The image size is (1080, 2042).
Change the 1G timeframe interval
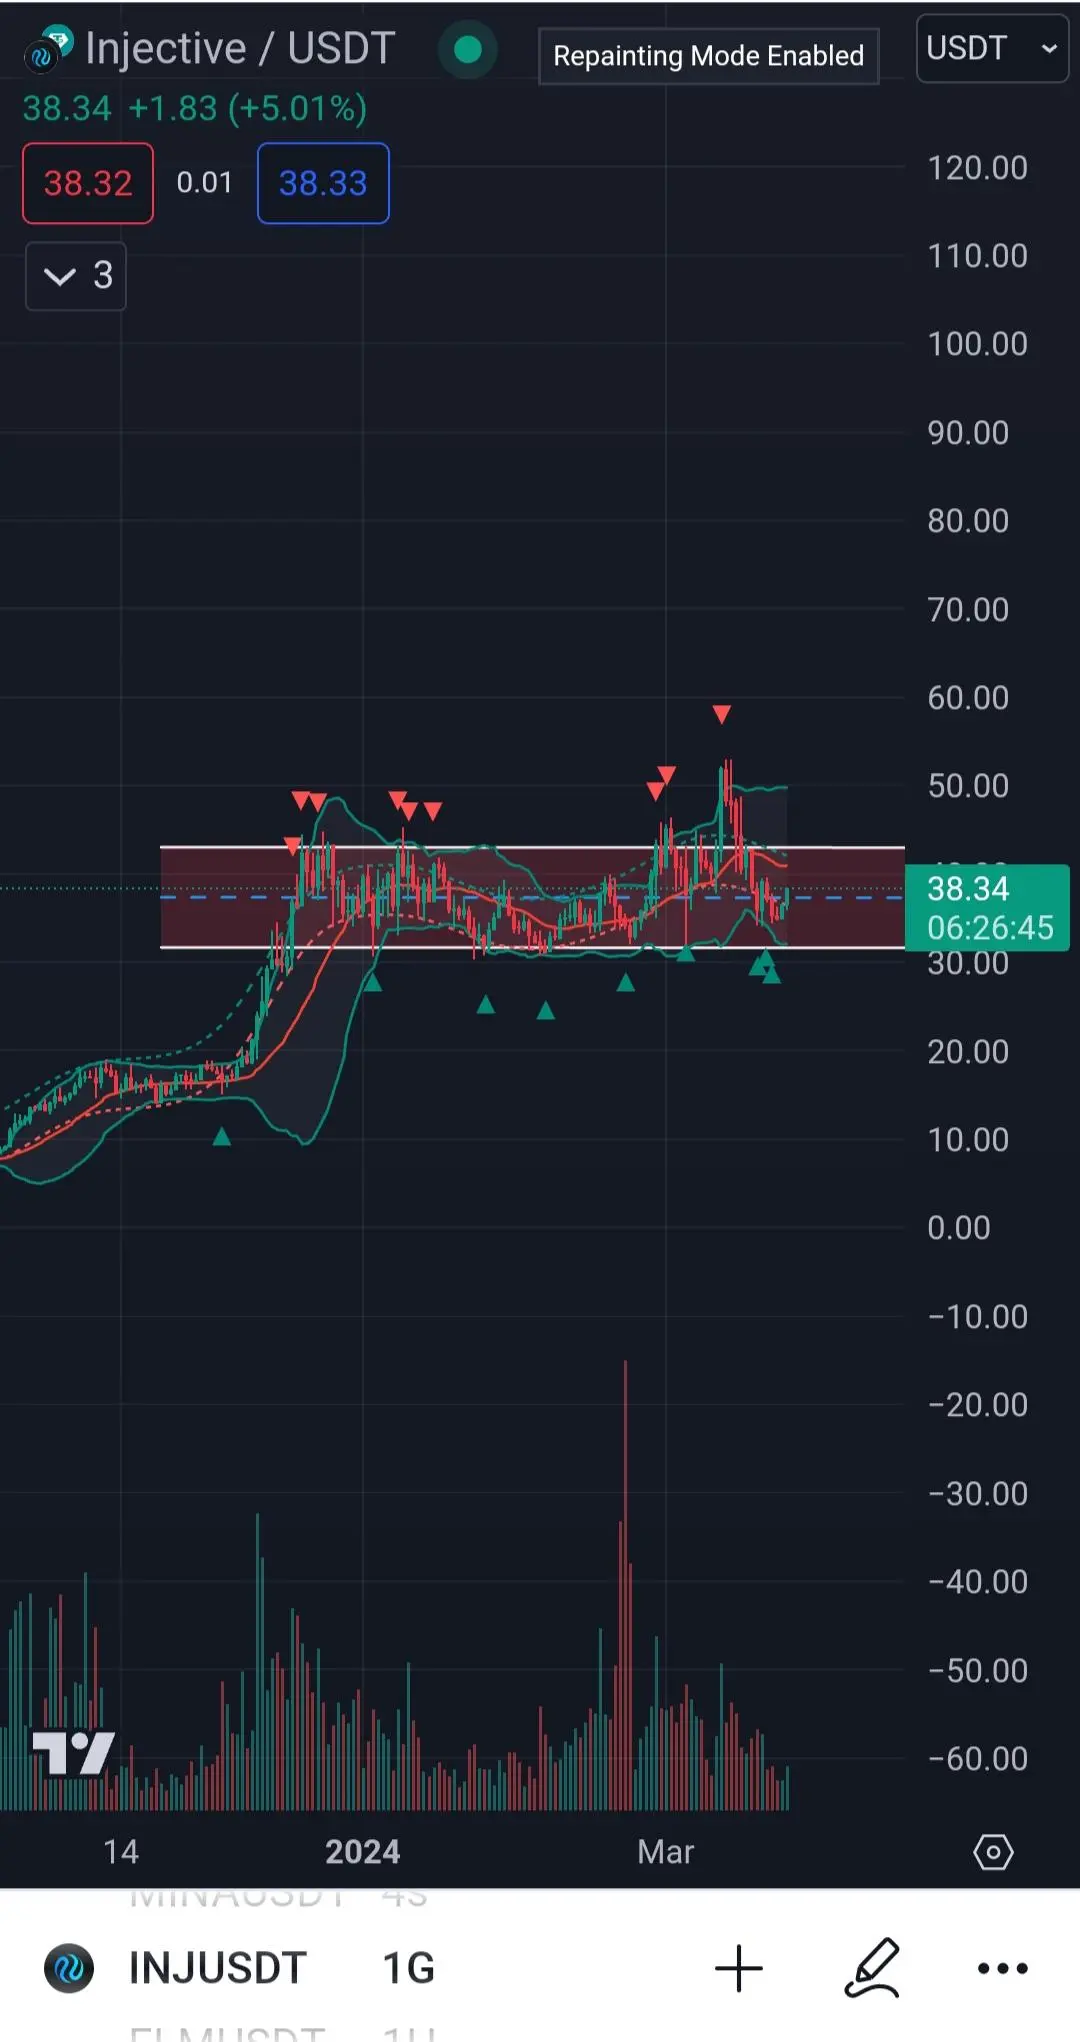point(408,1968)
